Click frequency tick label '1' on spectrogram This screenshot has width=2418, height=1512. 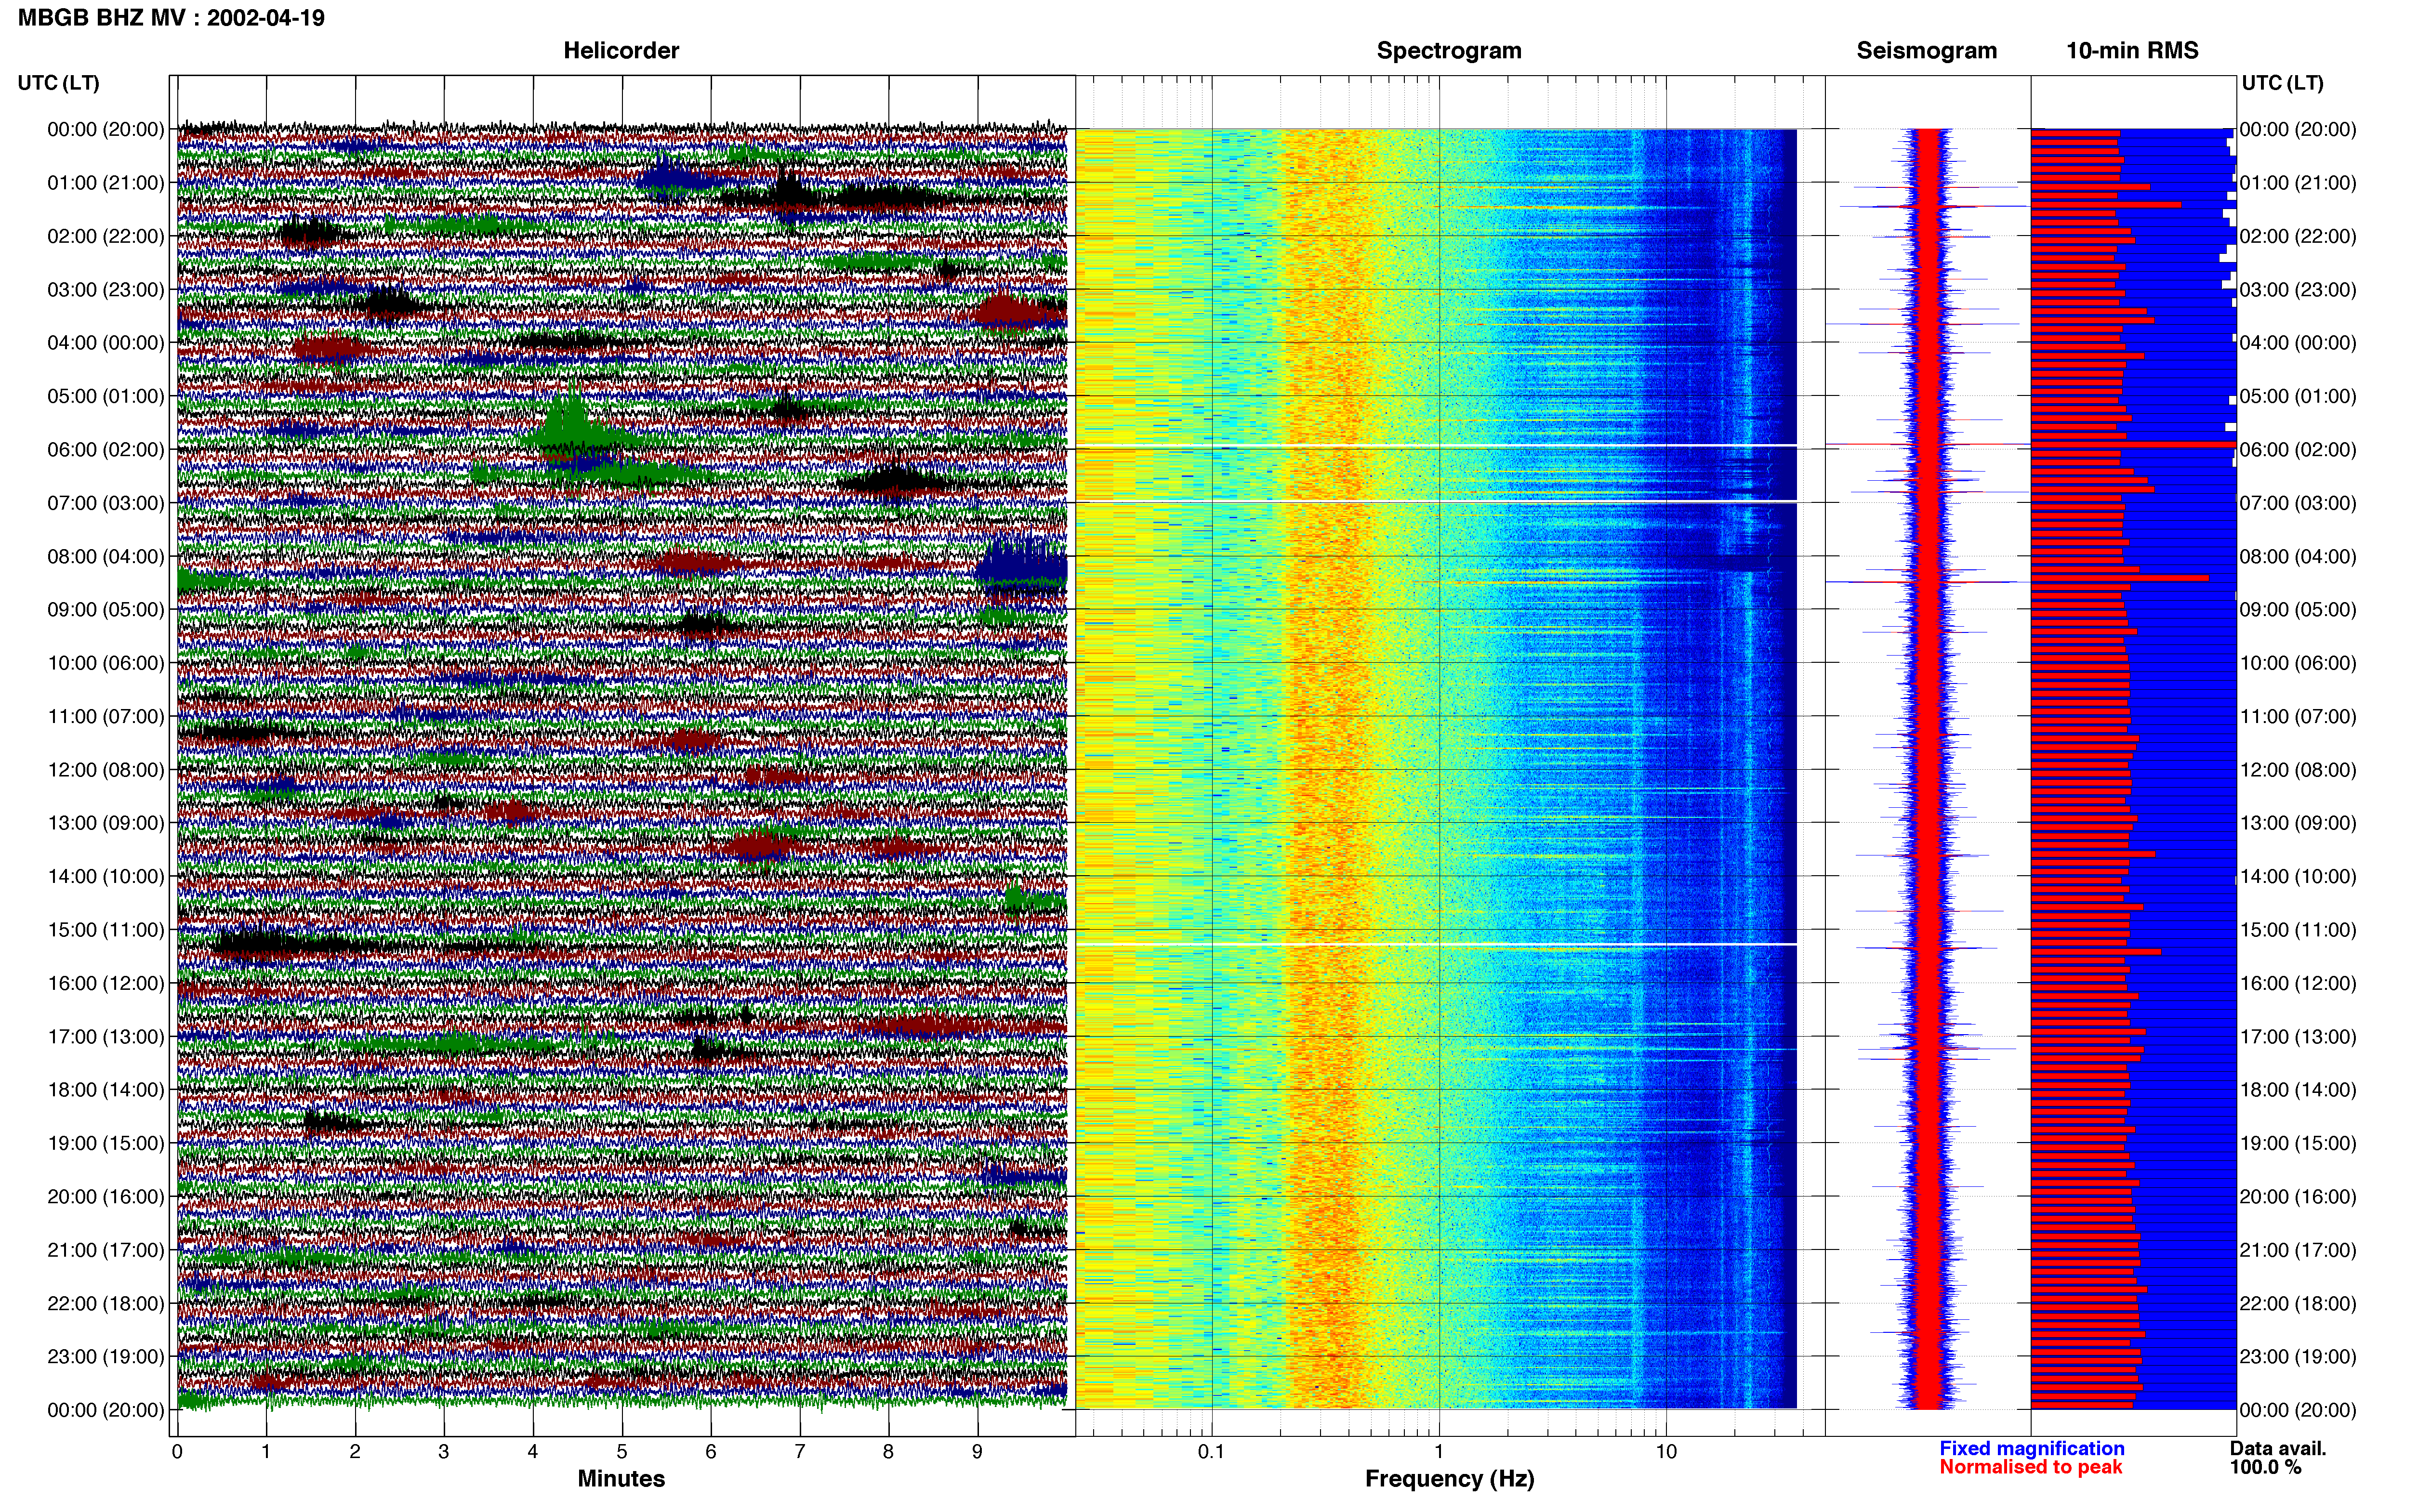[1439, 1452]
